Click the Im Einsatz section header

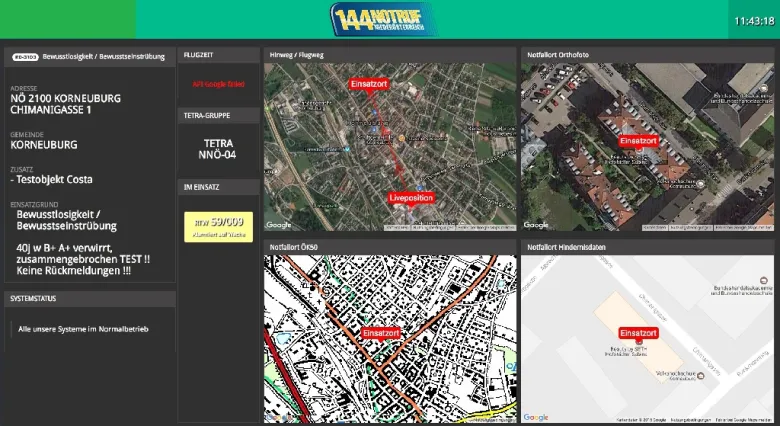[x=218, y=187]
